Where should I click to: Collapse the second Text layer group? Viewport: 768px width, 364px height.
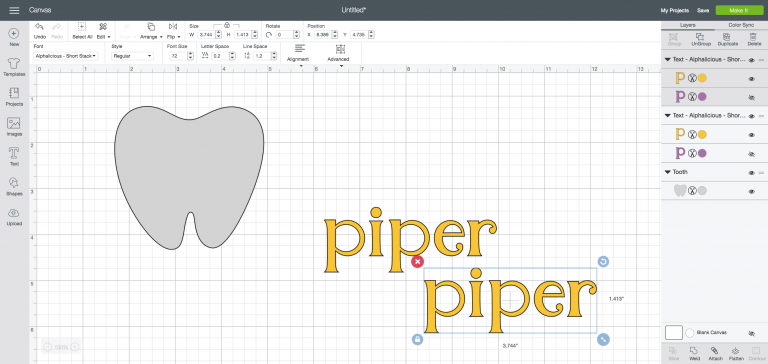point(668,116)
